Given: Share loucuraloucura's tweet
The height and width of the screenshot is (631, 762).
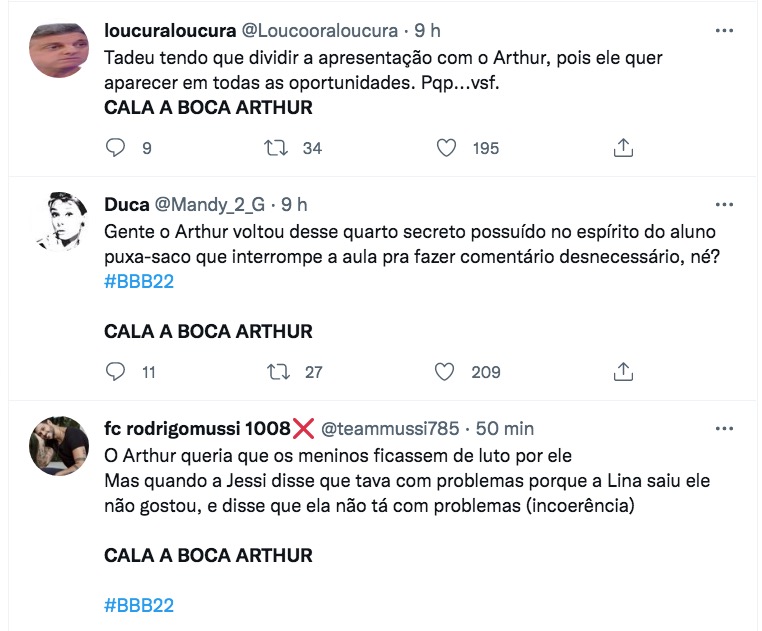Looking at the screenshot, I should (623, 148).
